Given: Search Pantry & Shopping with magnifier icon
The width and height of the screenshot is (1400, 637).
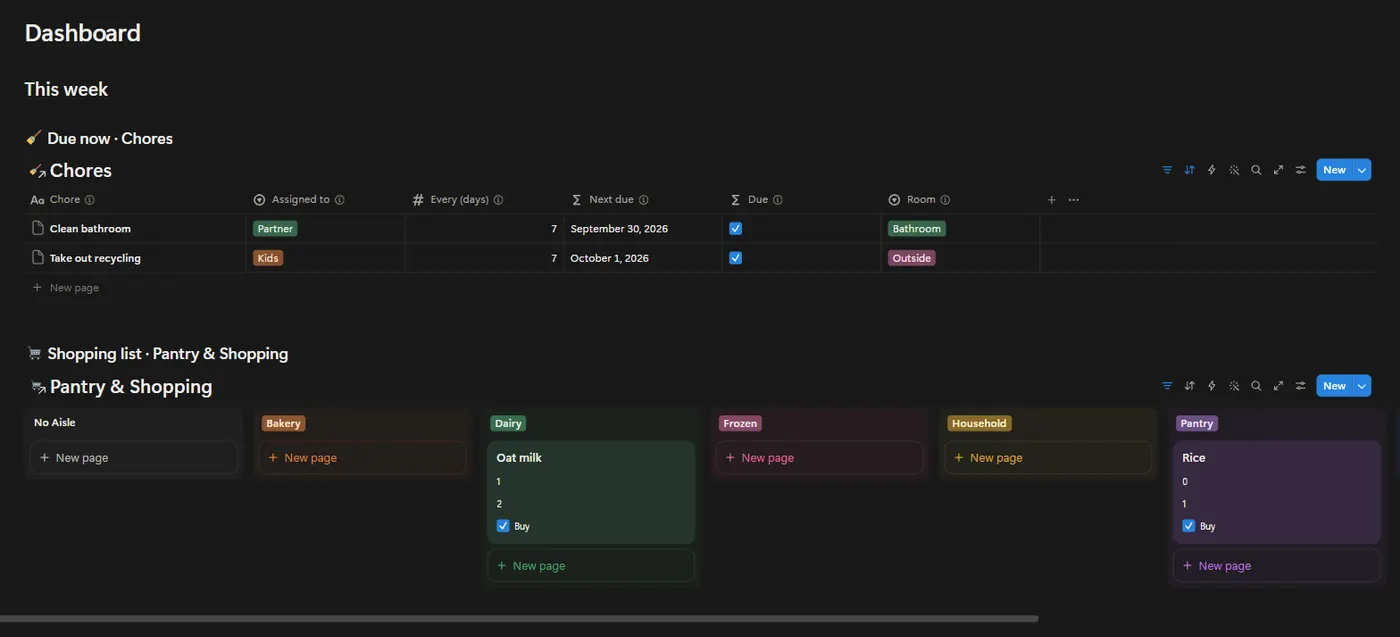Looking at the screenshot, I should point(1256,386).
